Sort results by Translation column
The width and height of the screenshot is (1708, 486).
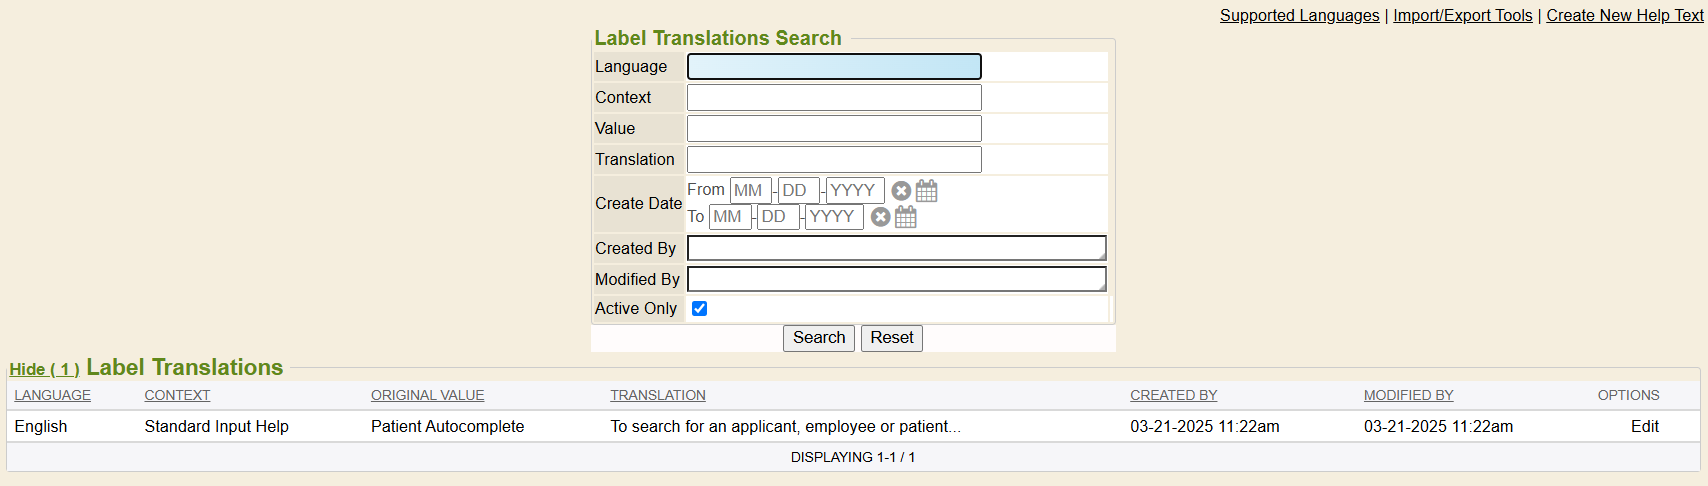[x=658, y=395]
